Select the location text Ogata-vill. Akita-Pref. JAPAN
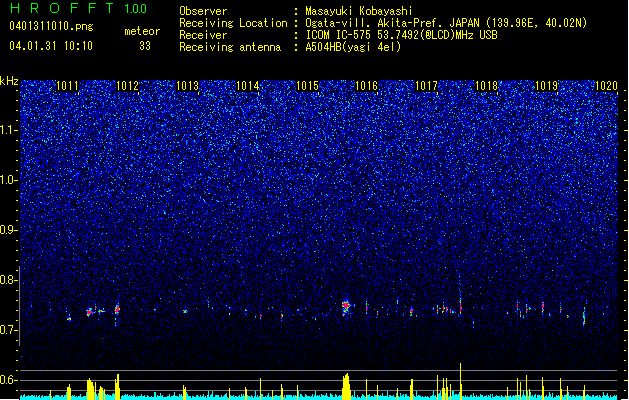Viewport: 629px width, 400px height. pyautogui.click(x=392, y=23)
